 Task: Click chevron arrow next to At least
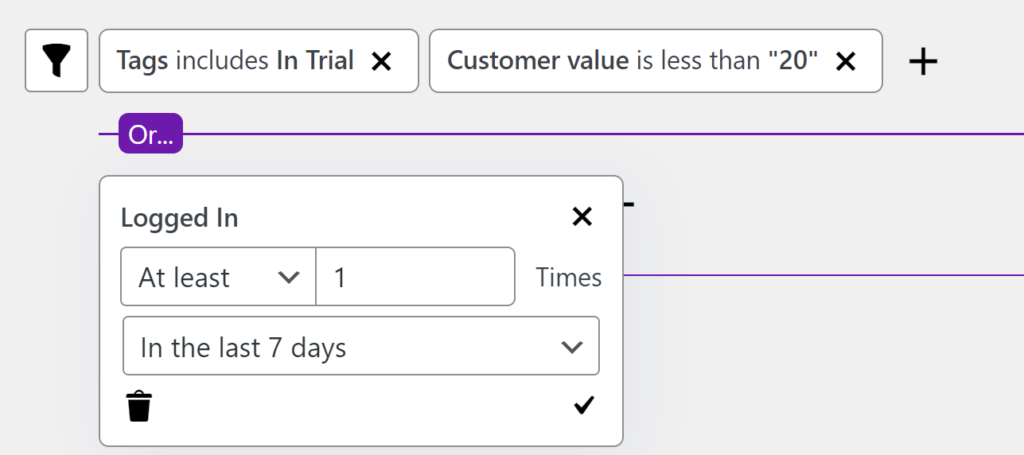click(289, 277)
